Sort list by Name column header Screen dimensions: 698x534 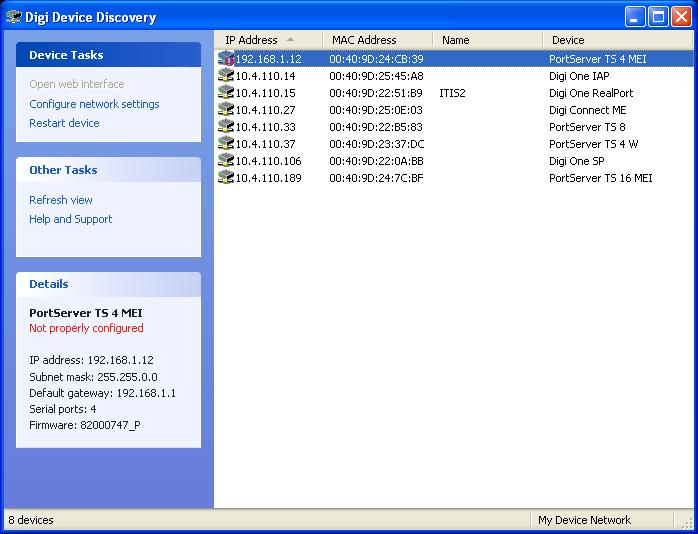pyautogui.click(x=455, y=40)
